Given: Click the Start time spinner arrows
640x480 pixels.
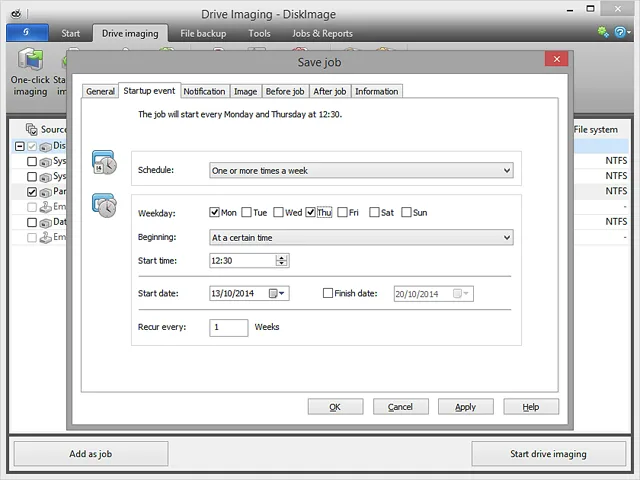Looking at the screenshot, I should (282, 260).
